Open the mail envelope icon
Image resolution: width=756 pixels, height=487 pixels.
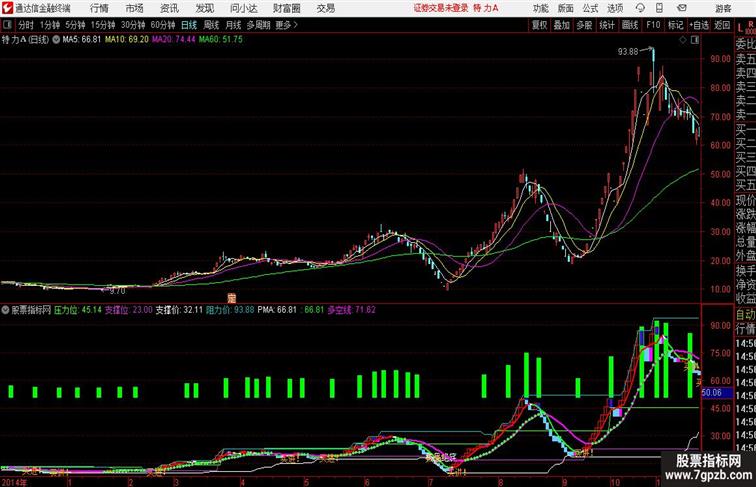click(682, 8)
